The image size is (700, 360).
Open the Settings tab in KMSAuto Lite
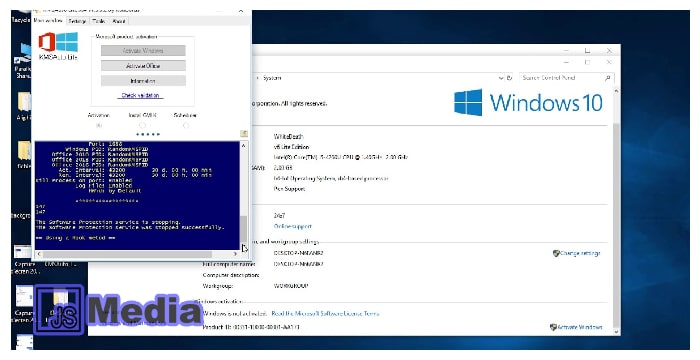pyautogui.click(x=77, y=21)
